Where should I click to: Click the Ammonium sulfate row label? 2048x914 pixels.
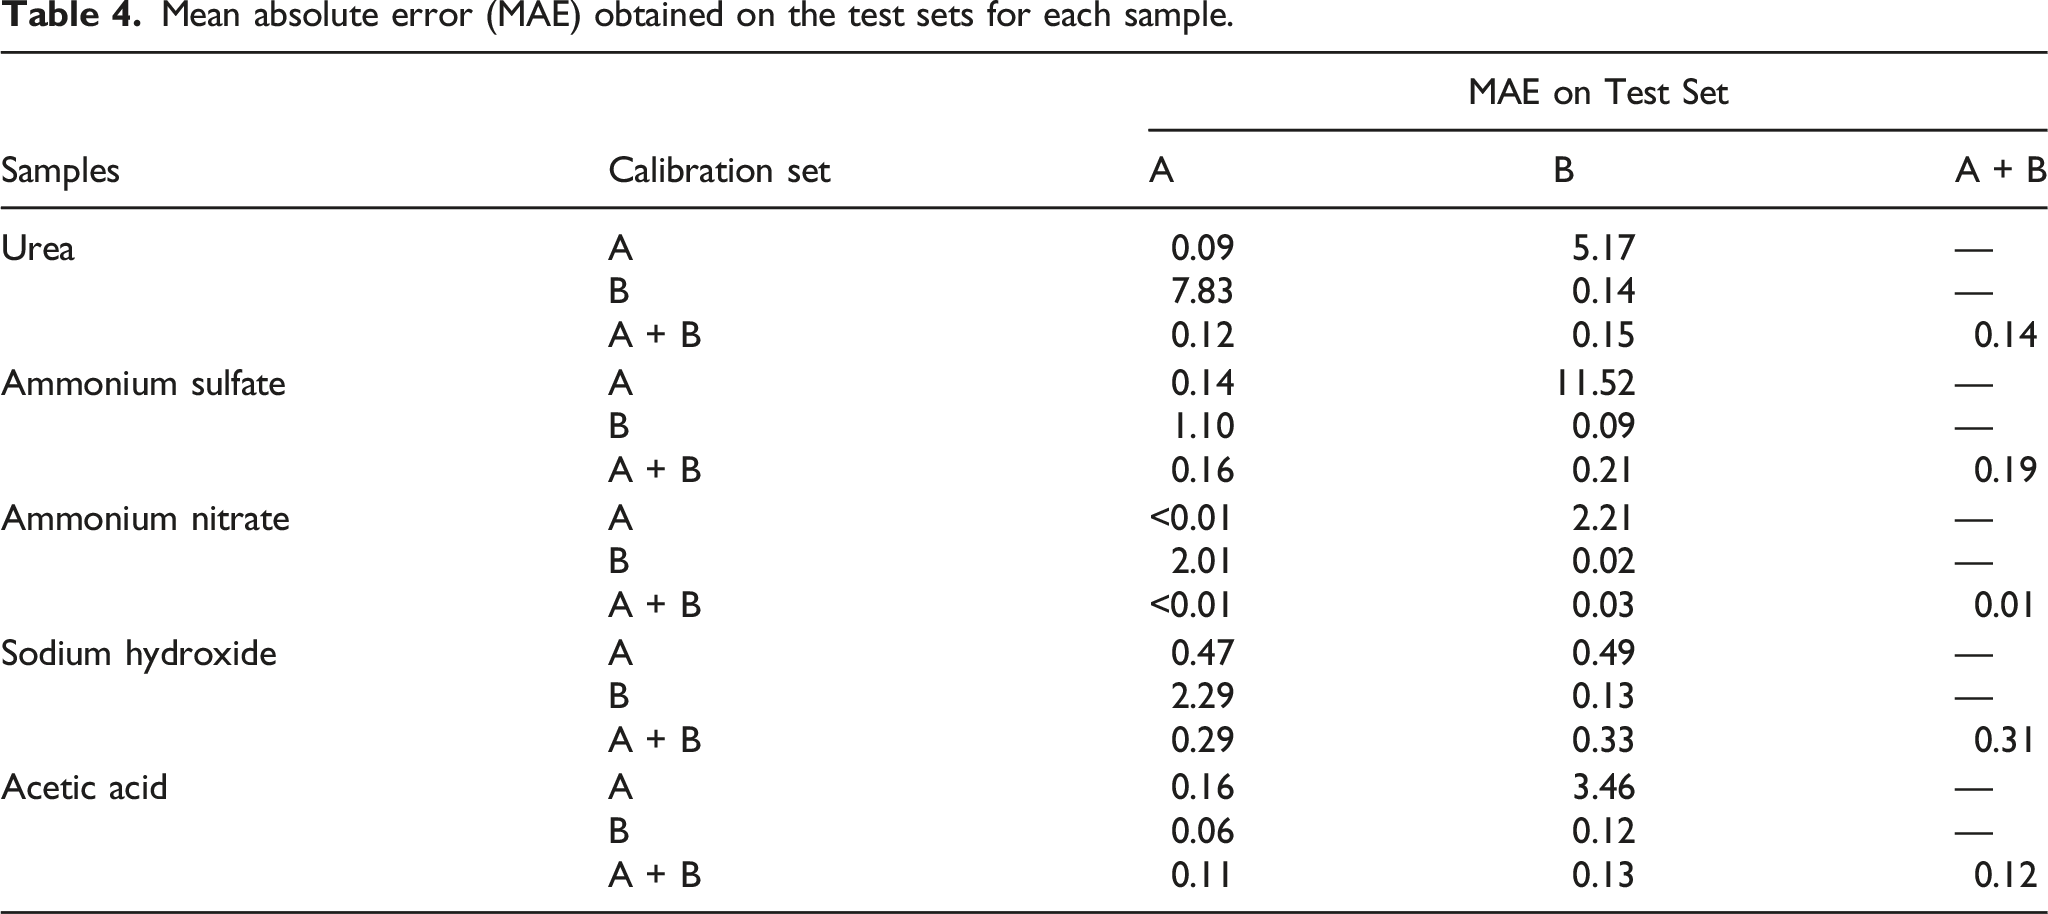pos(143,383)
